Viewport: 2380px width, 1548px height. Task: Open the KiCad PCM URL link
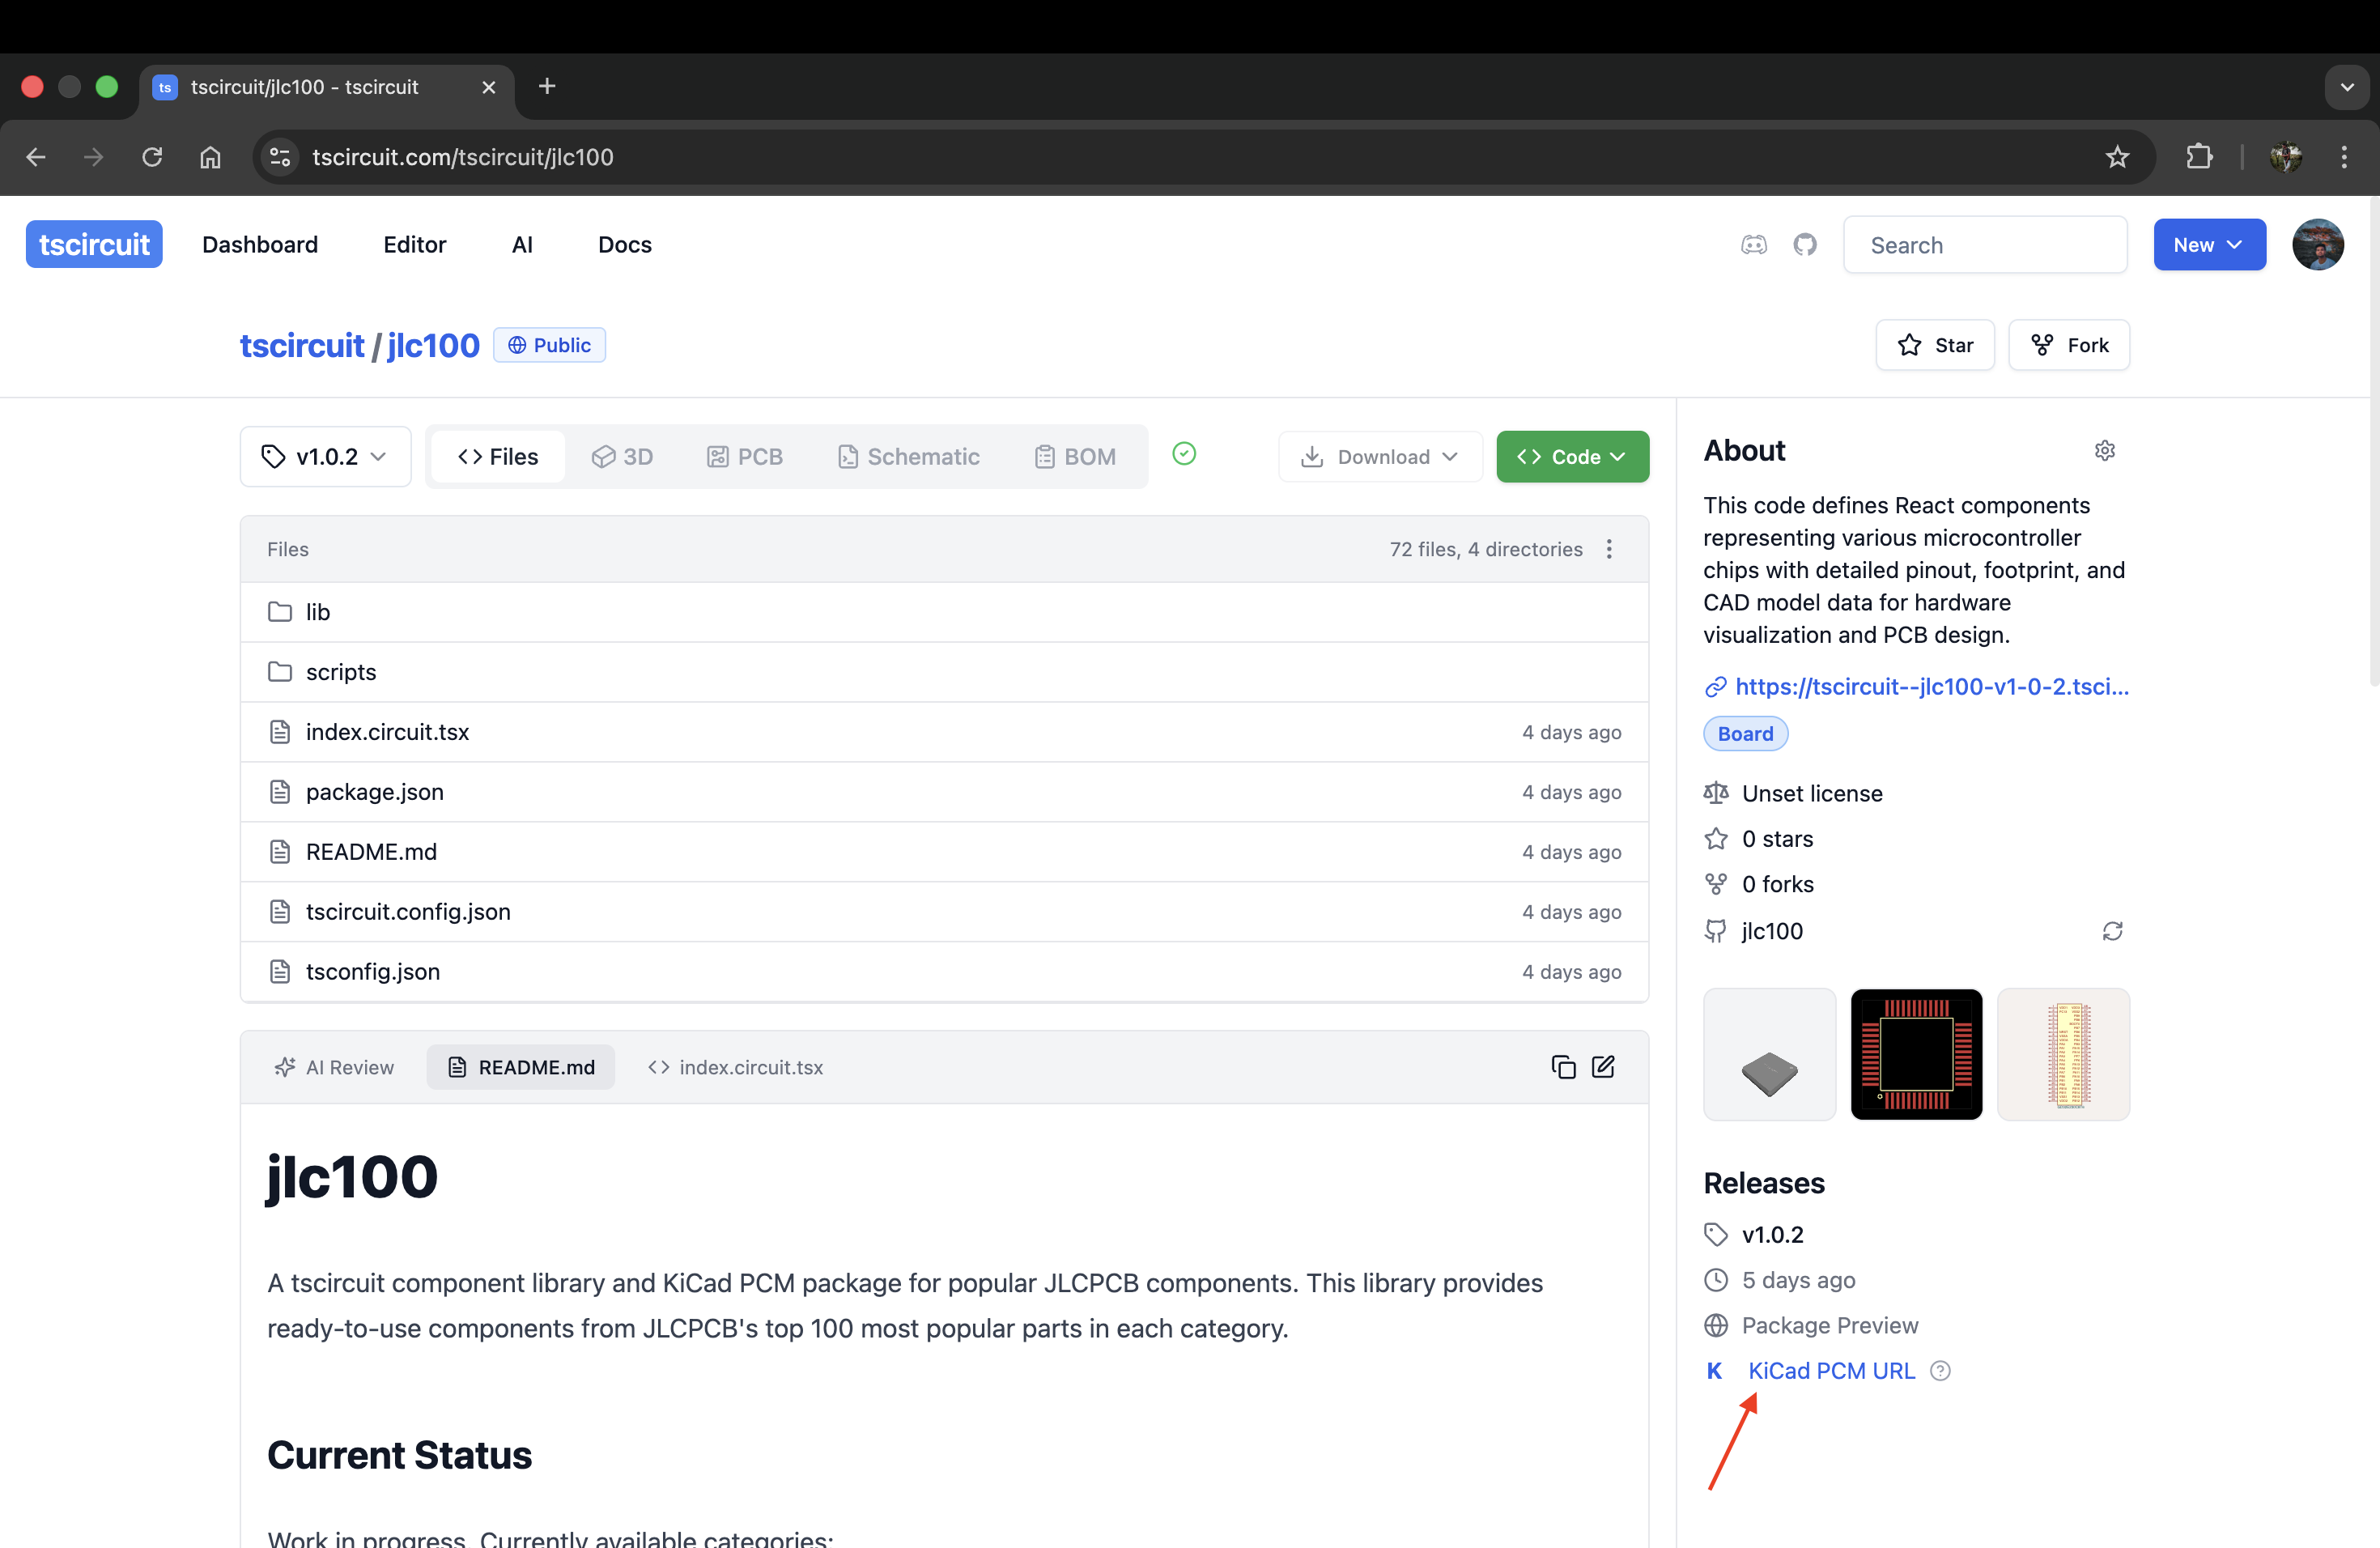[x=1830, y=1371]
